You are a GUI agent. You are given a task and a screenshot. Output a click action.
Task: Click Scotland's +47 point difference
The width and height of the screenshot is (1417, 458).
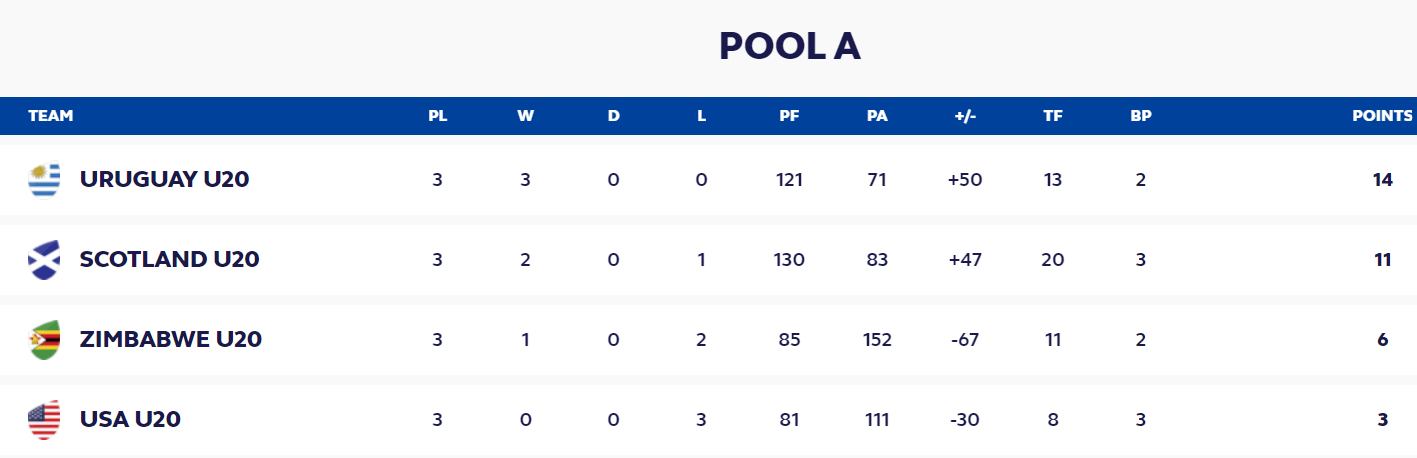pyautogui.click(x=965, y=260)
